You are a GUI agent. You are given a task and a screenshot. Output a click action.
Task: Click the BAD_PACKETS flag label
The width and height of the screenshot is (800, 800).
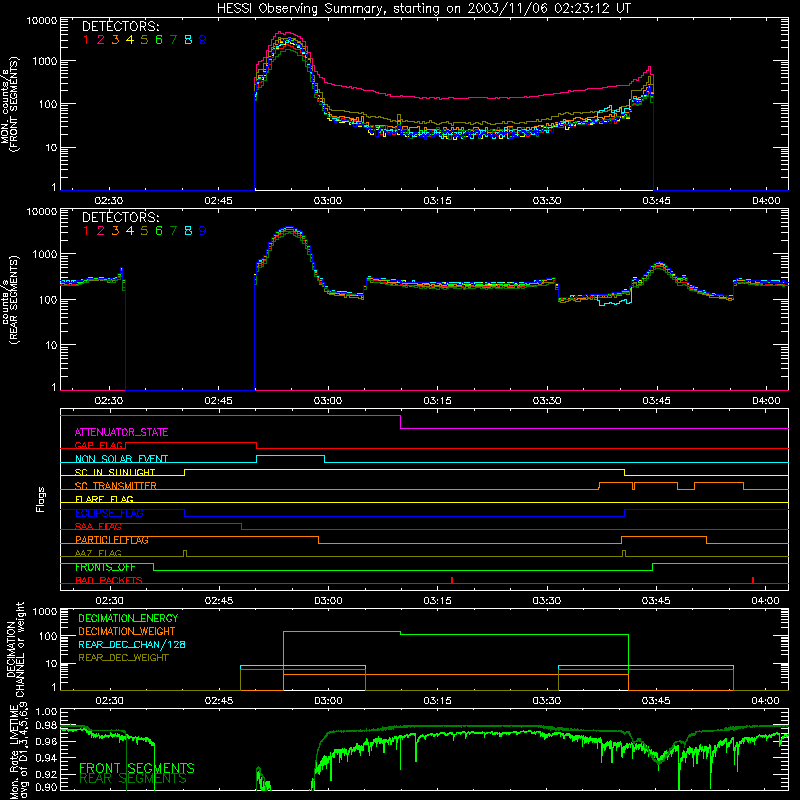109,580
